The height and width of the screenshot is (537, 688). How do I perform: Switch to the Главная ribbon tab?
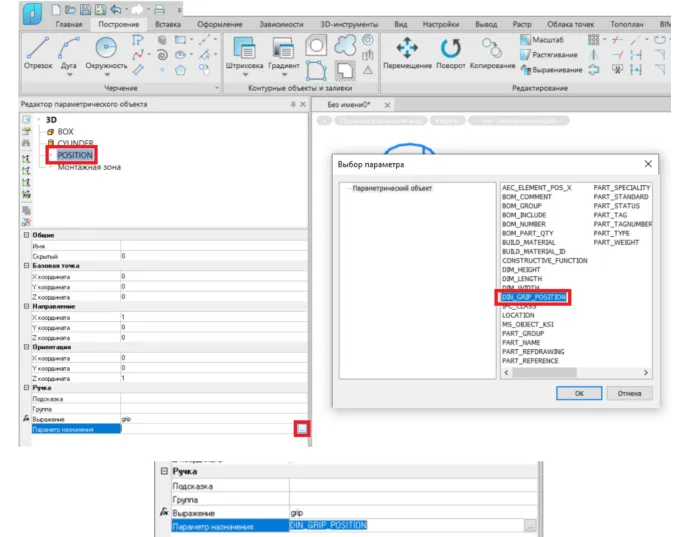tap(69, 24)
